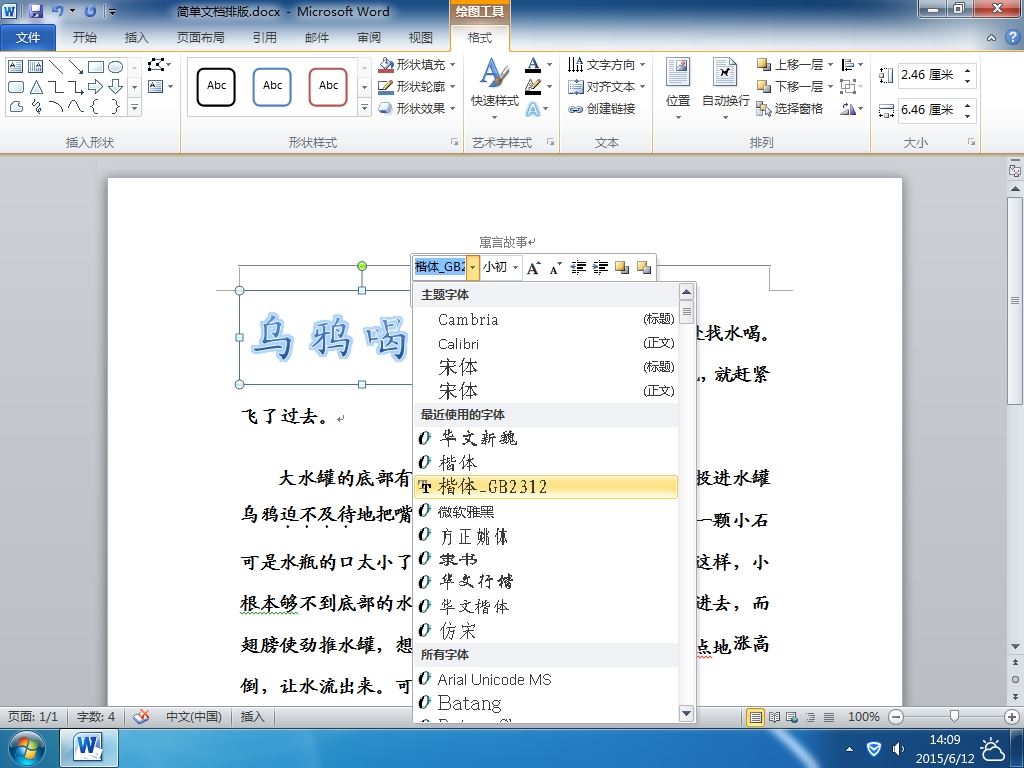Switch to the 引用 References tab

[264, 38]
